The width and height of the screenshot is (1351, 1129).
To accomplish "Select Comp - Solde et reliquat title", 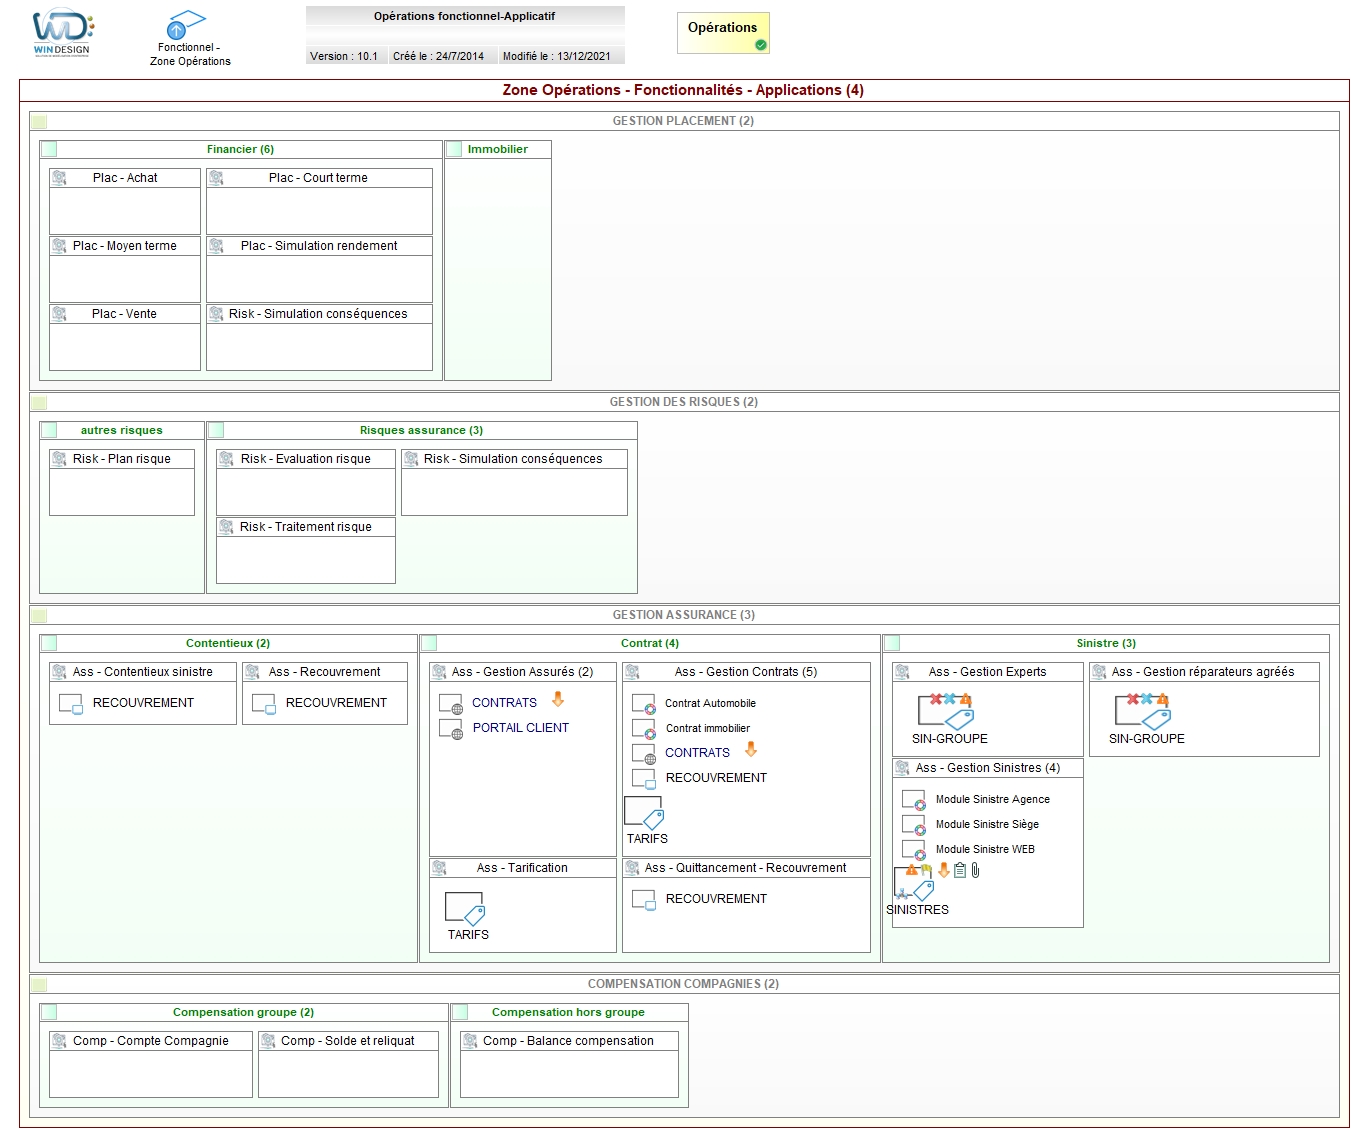I will click(x=348, y=1041).
